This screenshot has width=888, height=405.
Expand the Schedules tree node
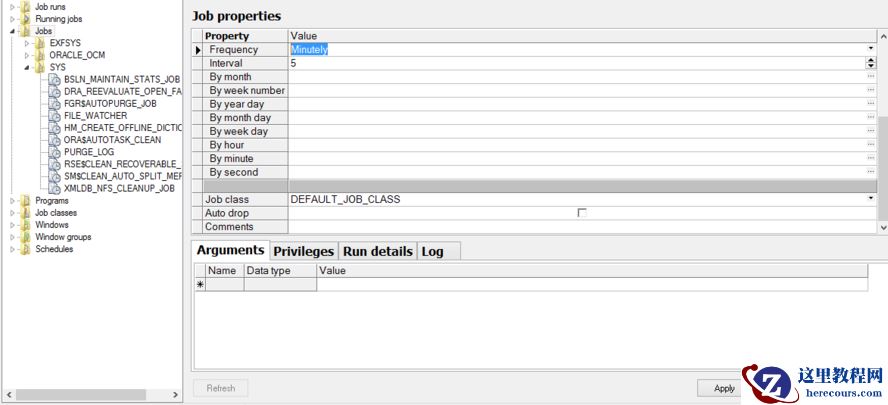(12, 249)
